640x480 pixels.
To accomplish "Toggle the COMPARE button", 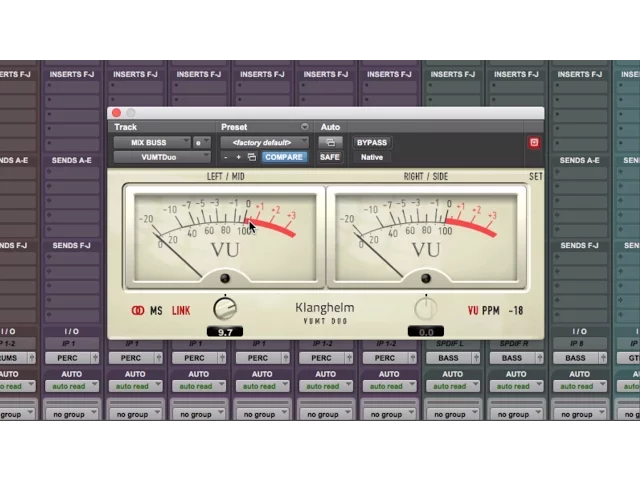I will click(x=284, y=157).
